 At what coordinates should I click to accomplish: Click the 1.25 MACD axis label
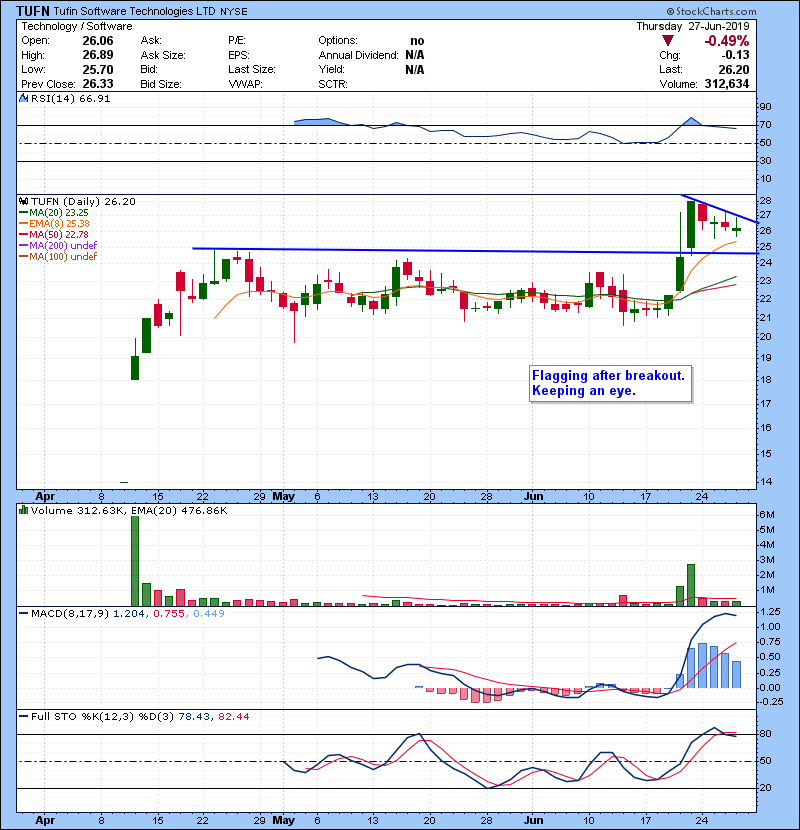point(770,611)
